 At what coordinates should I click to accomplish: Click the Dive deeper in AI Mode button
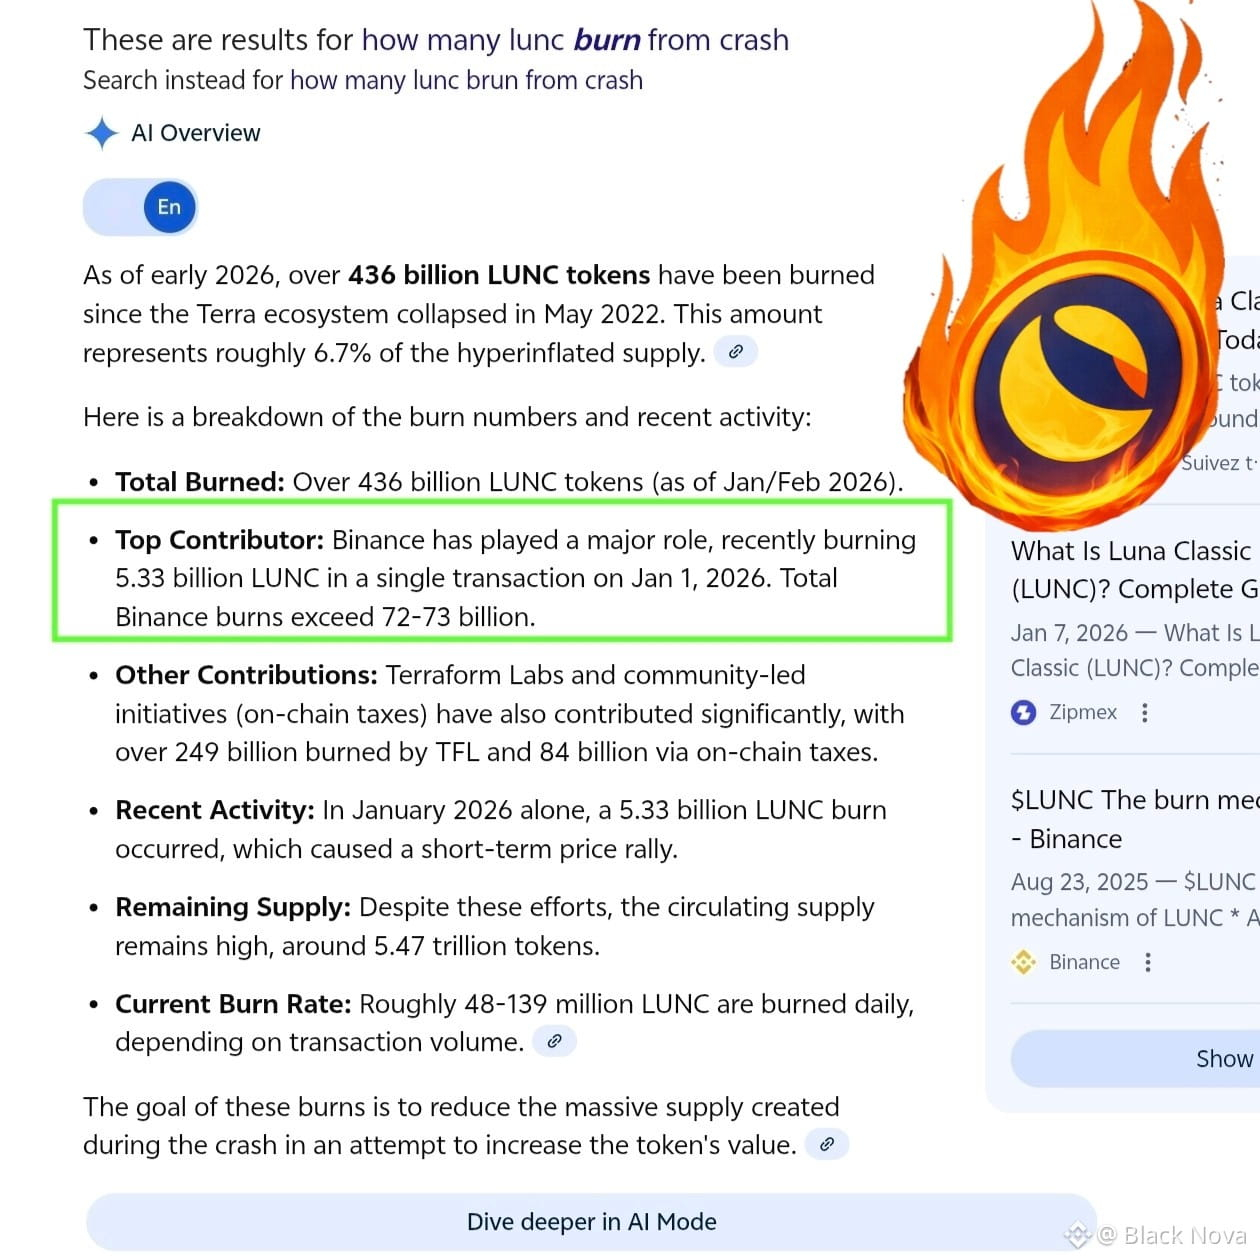(592, 1222)
